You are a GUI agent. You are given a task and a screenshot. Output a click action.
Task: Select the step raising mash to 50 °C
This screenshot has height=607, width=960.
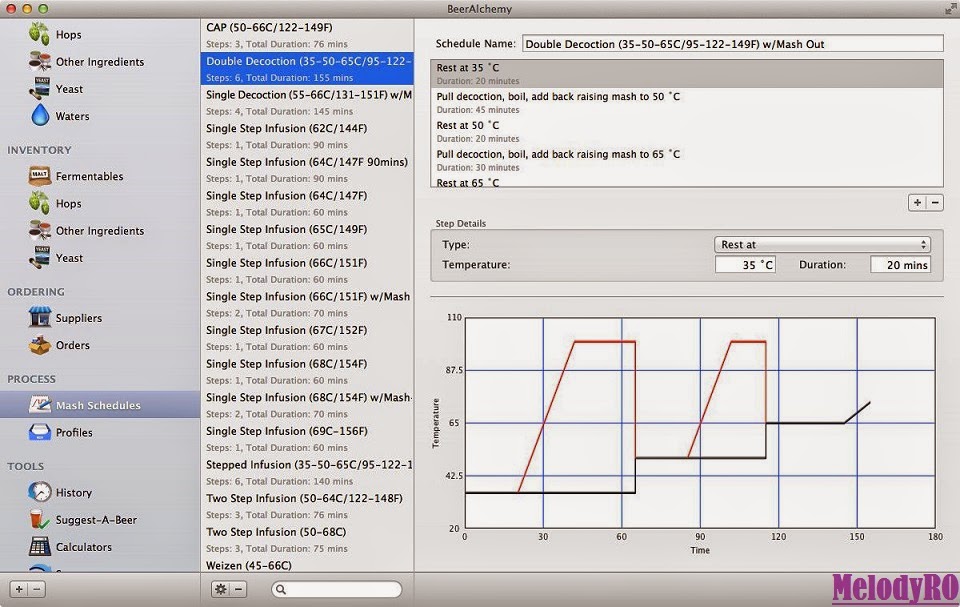(687, 102)
